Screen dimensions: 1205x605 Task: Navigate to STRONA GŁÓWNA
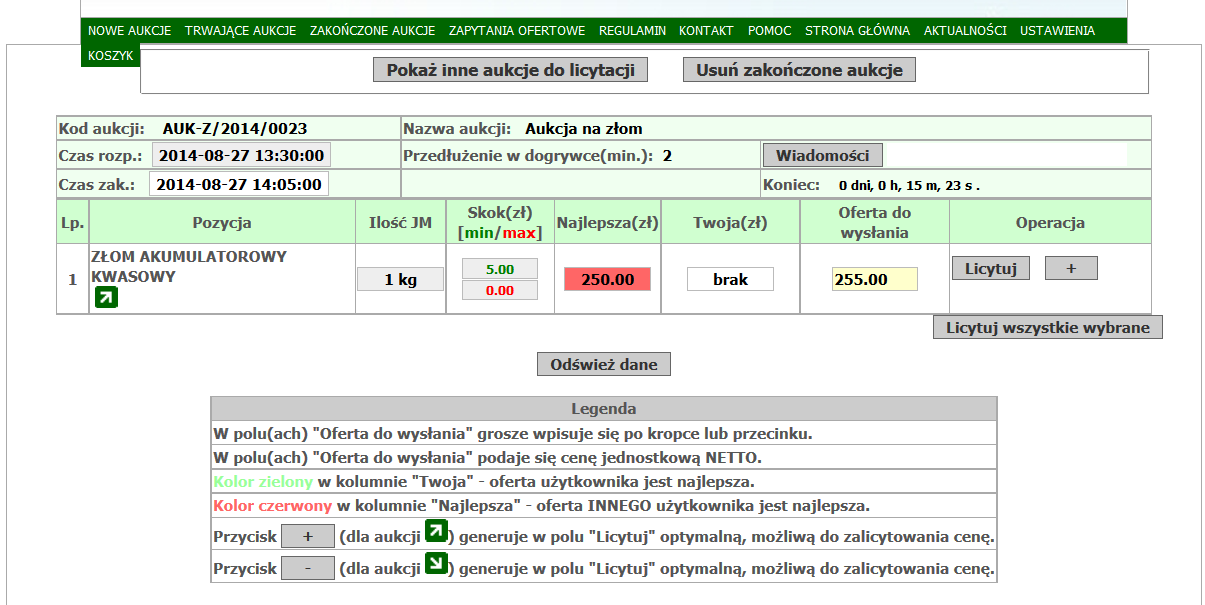tap(857, 31)
